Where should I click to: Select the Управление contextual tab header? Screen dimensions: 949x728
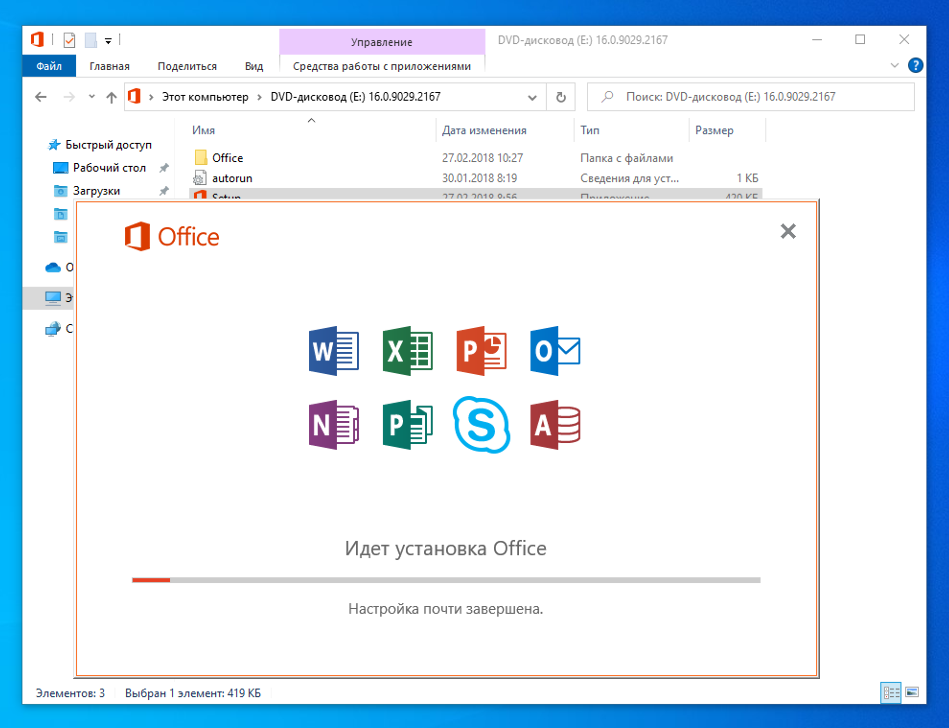pyautogui.click(x=382, y=42)
